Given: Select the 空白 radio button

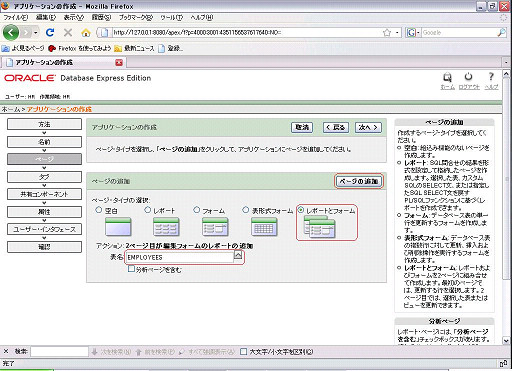Looking at the screenshot, I should tap(99, 210).
